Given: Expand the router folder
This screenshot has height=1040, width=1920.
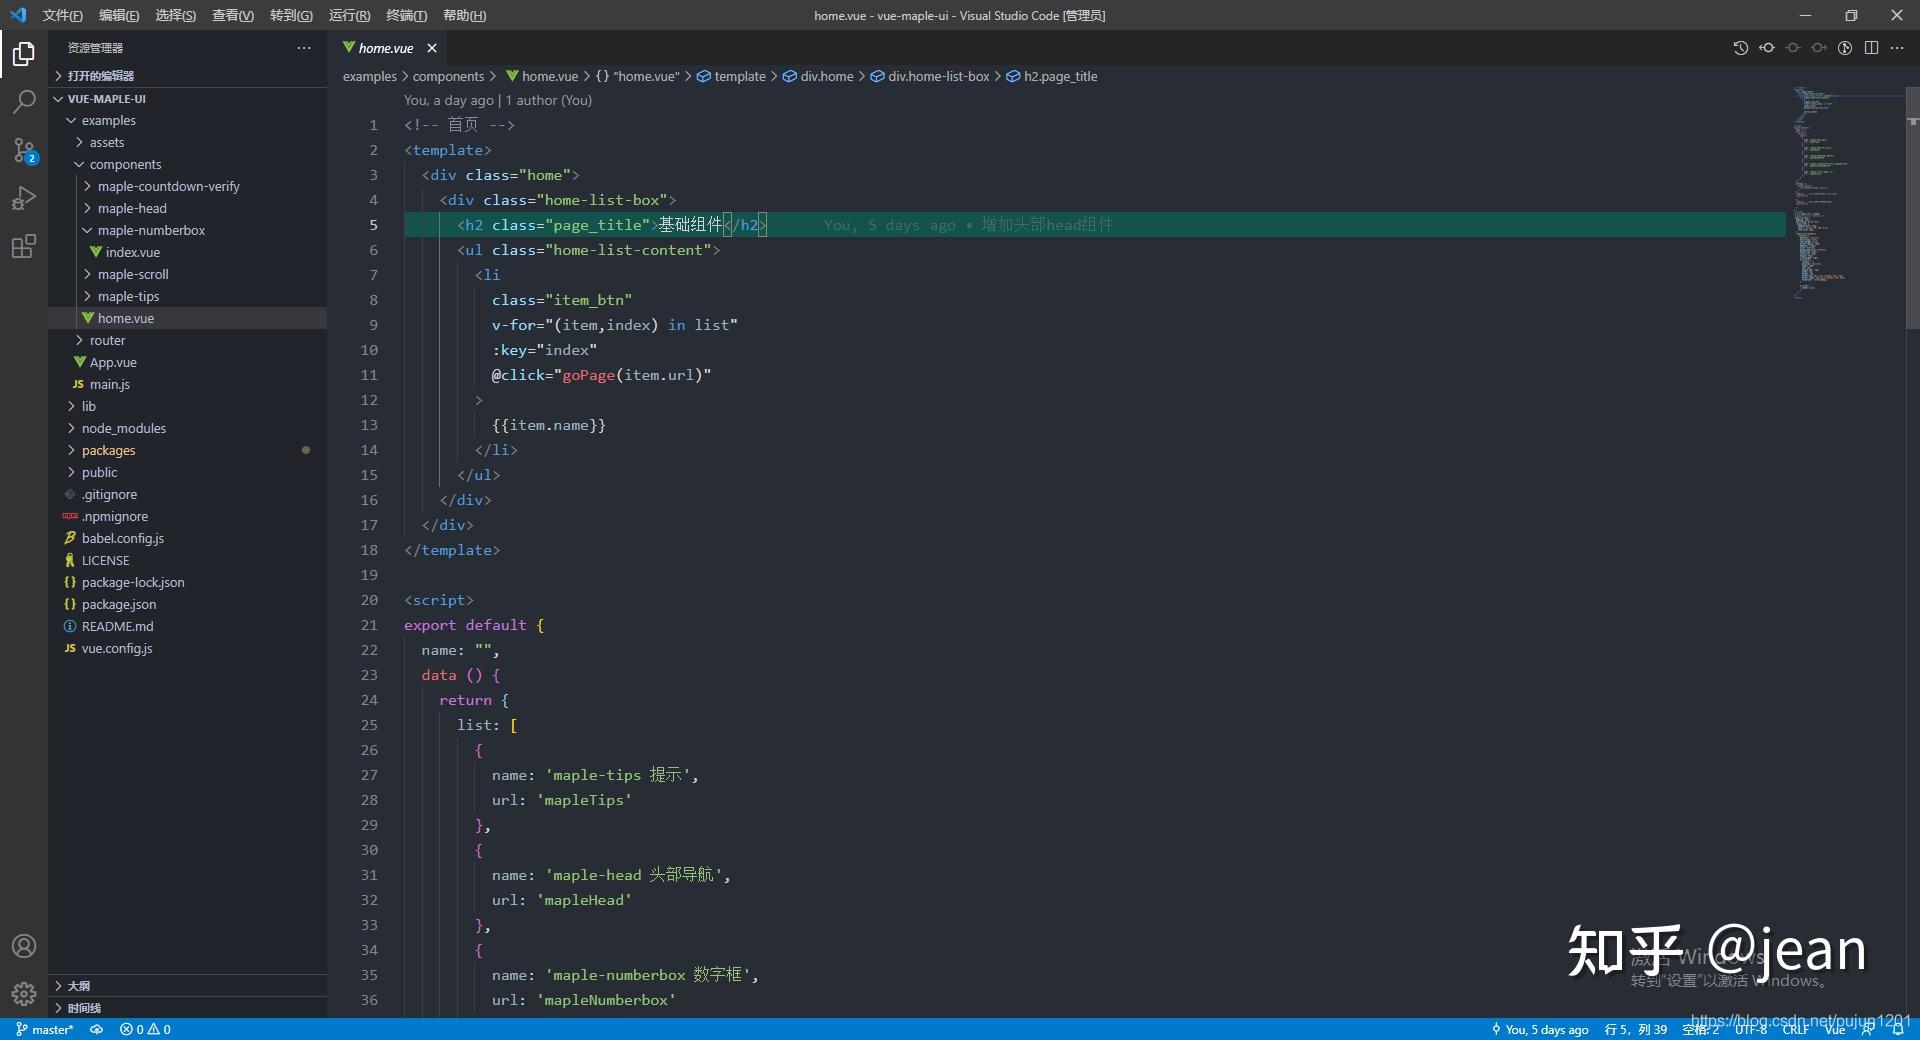Looking at the screenshot, I should (x=107, y=340).
